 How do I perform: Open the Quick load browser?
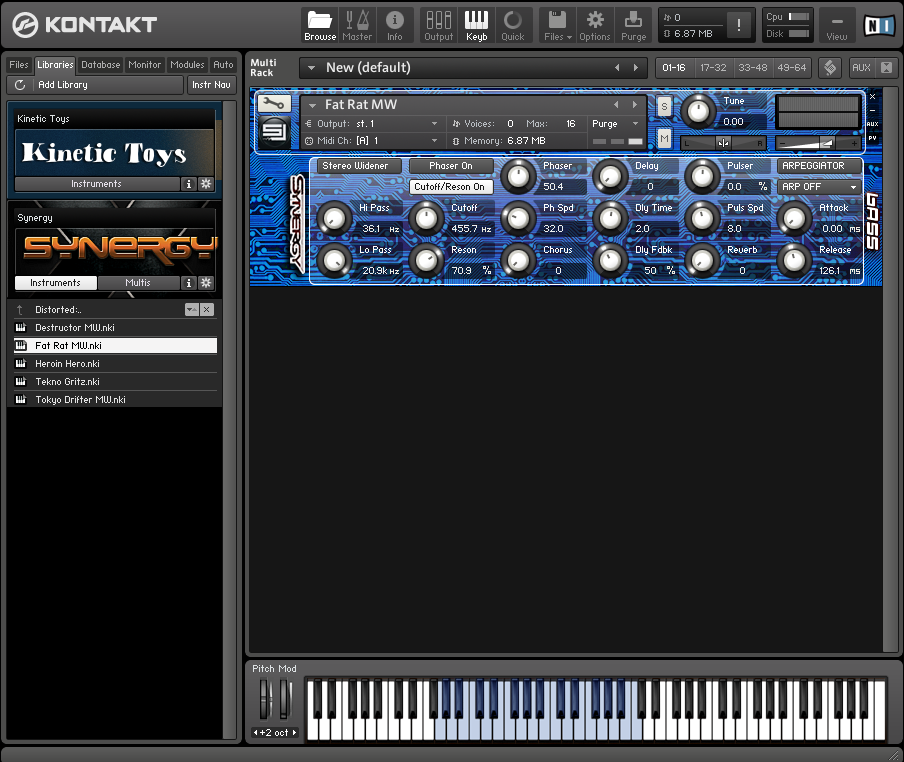[x=513, y=25]
